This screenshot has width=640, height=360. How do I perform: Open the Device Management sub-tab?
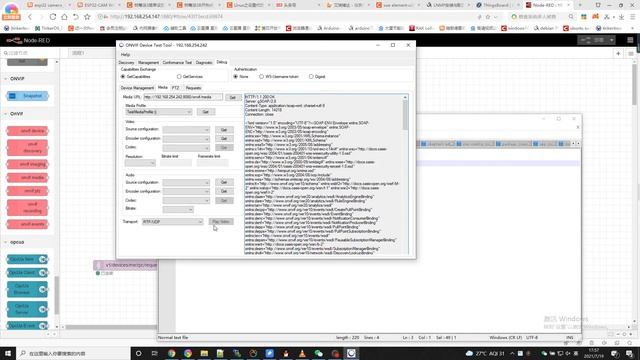point(137,88)
